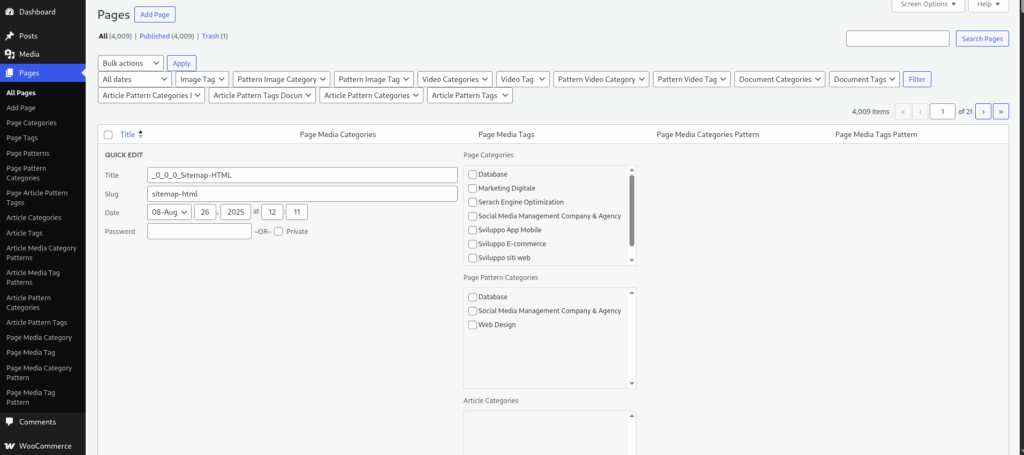The width and height of the screenshot is (1024, 455).
Task: Click the Page Categories list scrollbar
Action: click(632, 210)
